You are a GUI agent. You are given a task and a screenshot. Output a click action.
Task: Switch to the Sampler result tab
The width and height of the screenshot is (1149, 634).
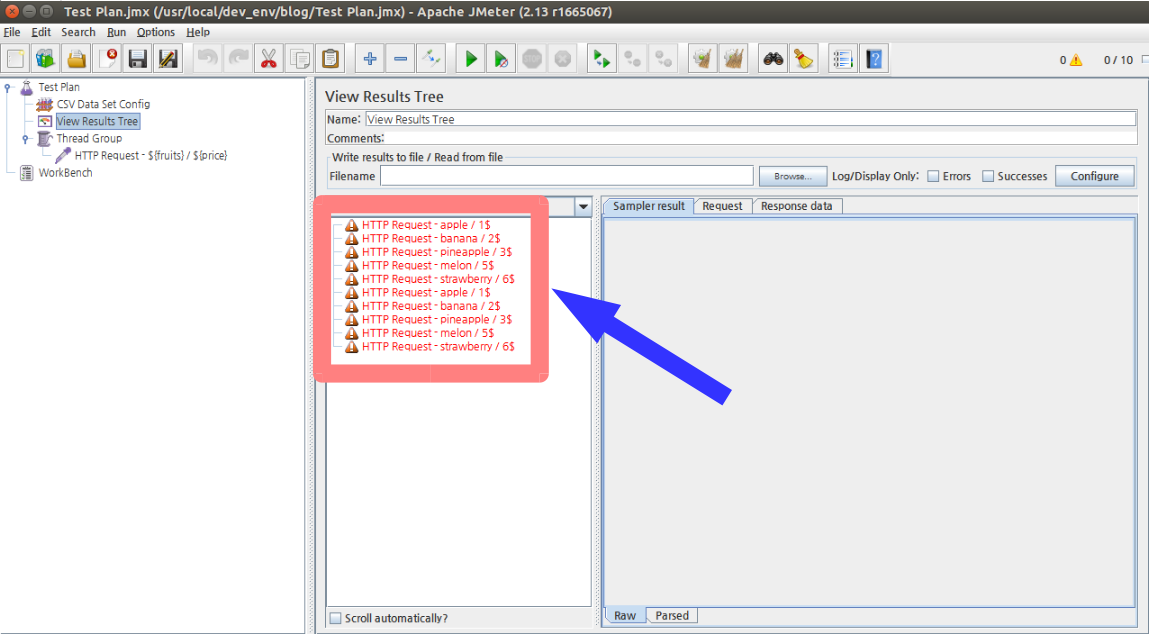649,206
